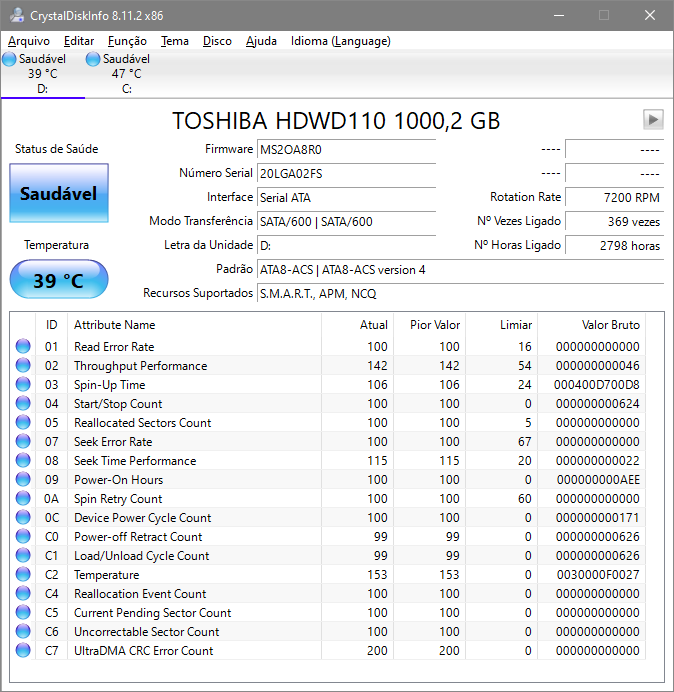Click the Firmware field MS2OA8R0
Viewport: 674px width, 692px height.
346,150
